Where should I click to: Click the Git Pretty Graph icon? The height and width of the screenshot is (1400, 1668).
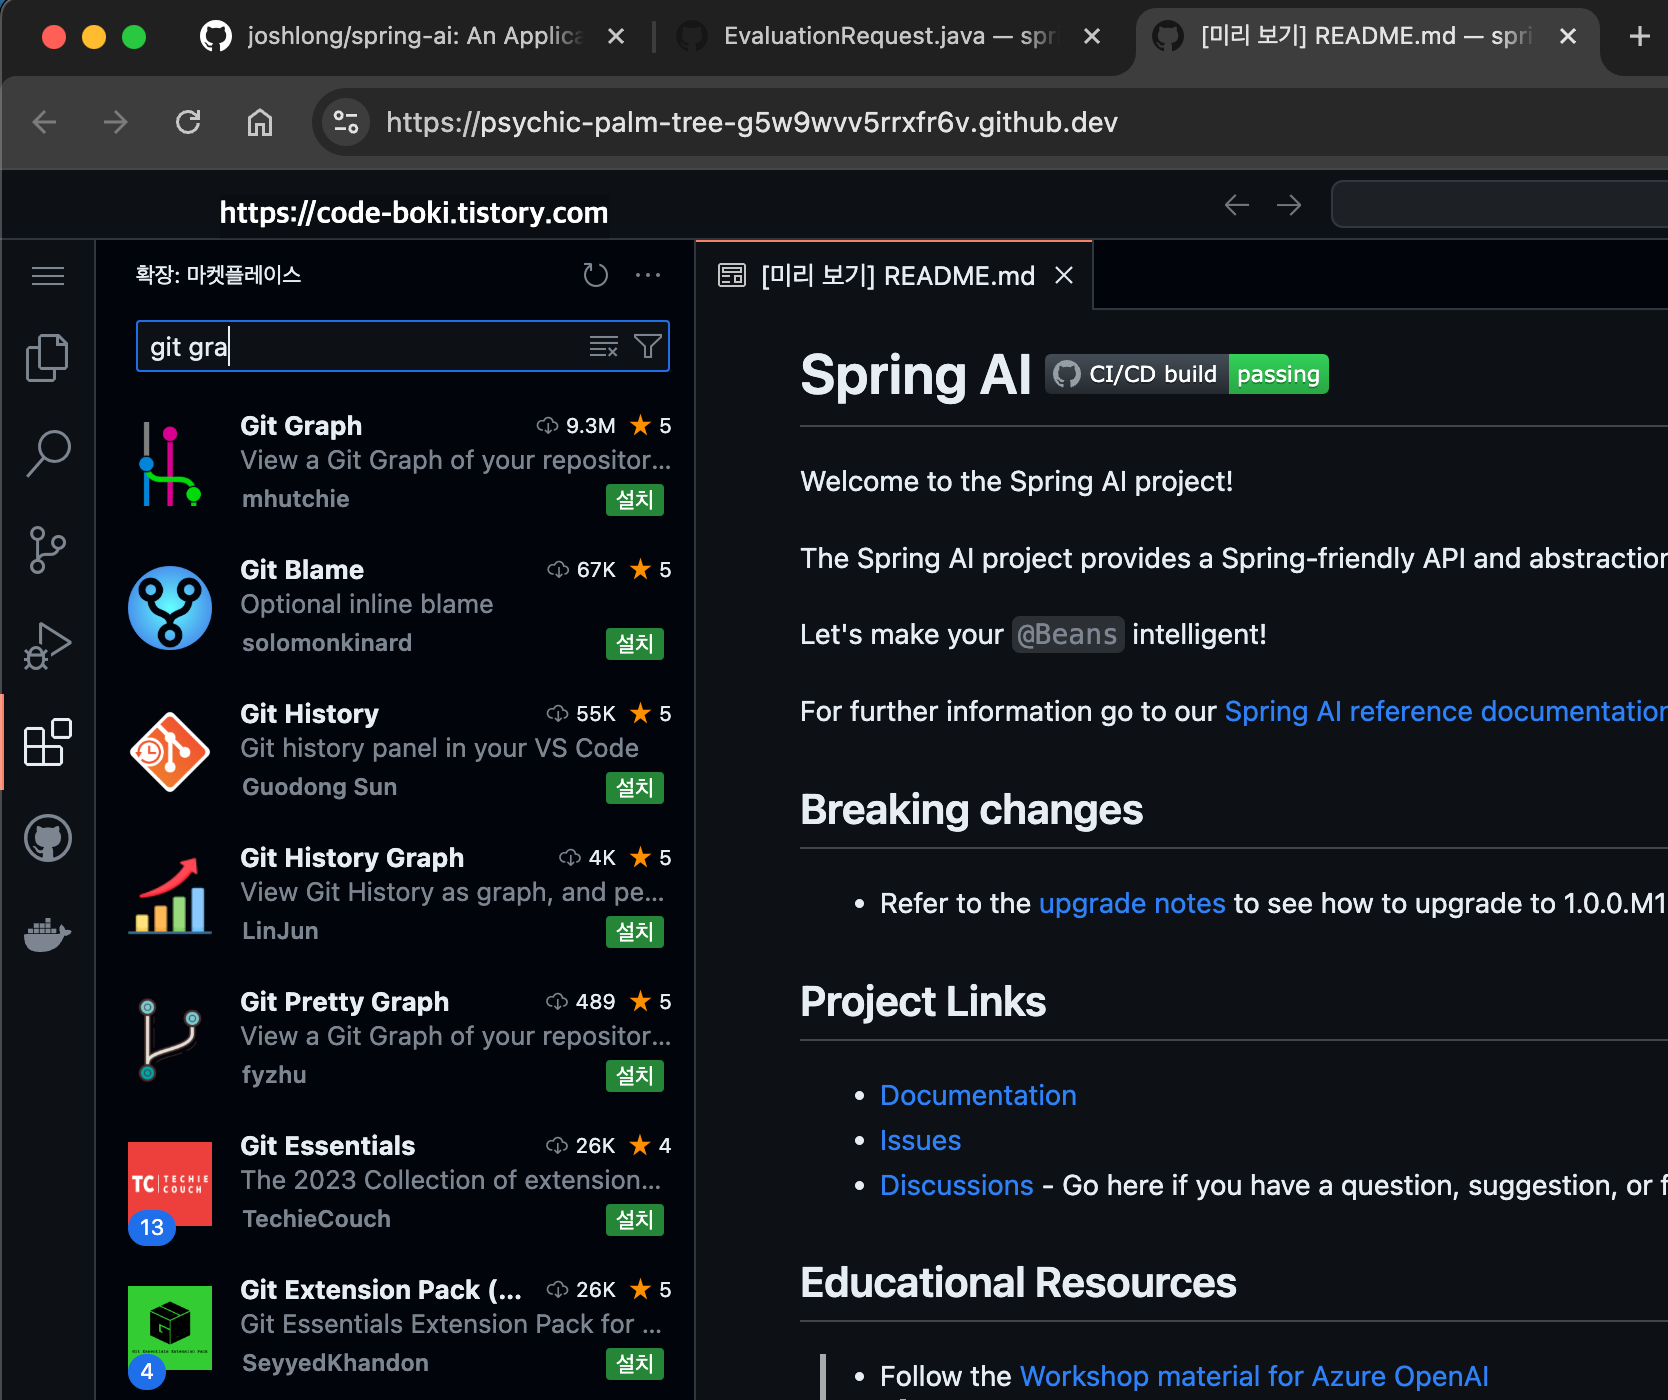coord(170,1040)
